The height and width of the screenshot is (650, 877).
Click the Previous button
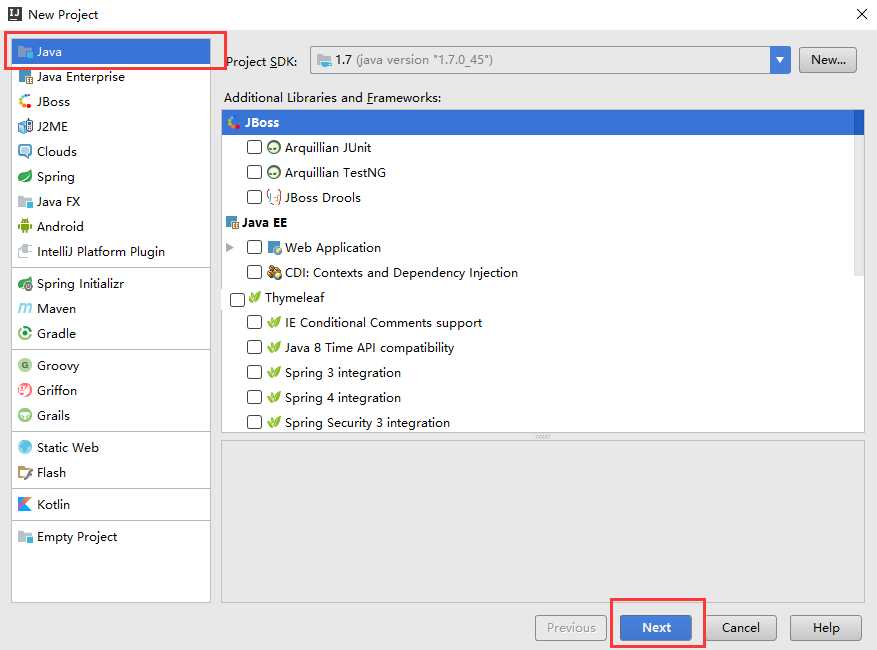(571, 628)
